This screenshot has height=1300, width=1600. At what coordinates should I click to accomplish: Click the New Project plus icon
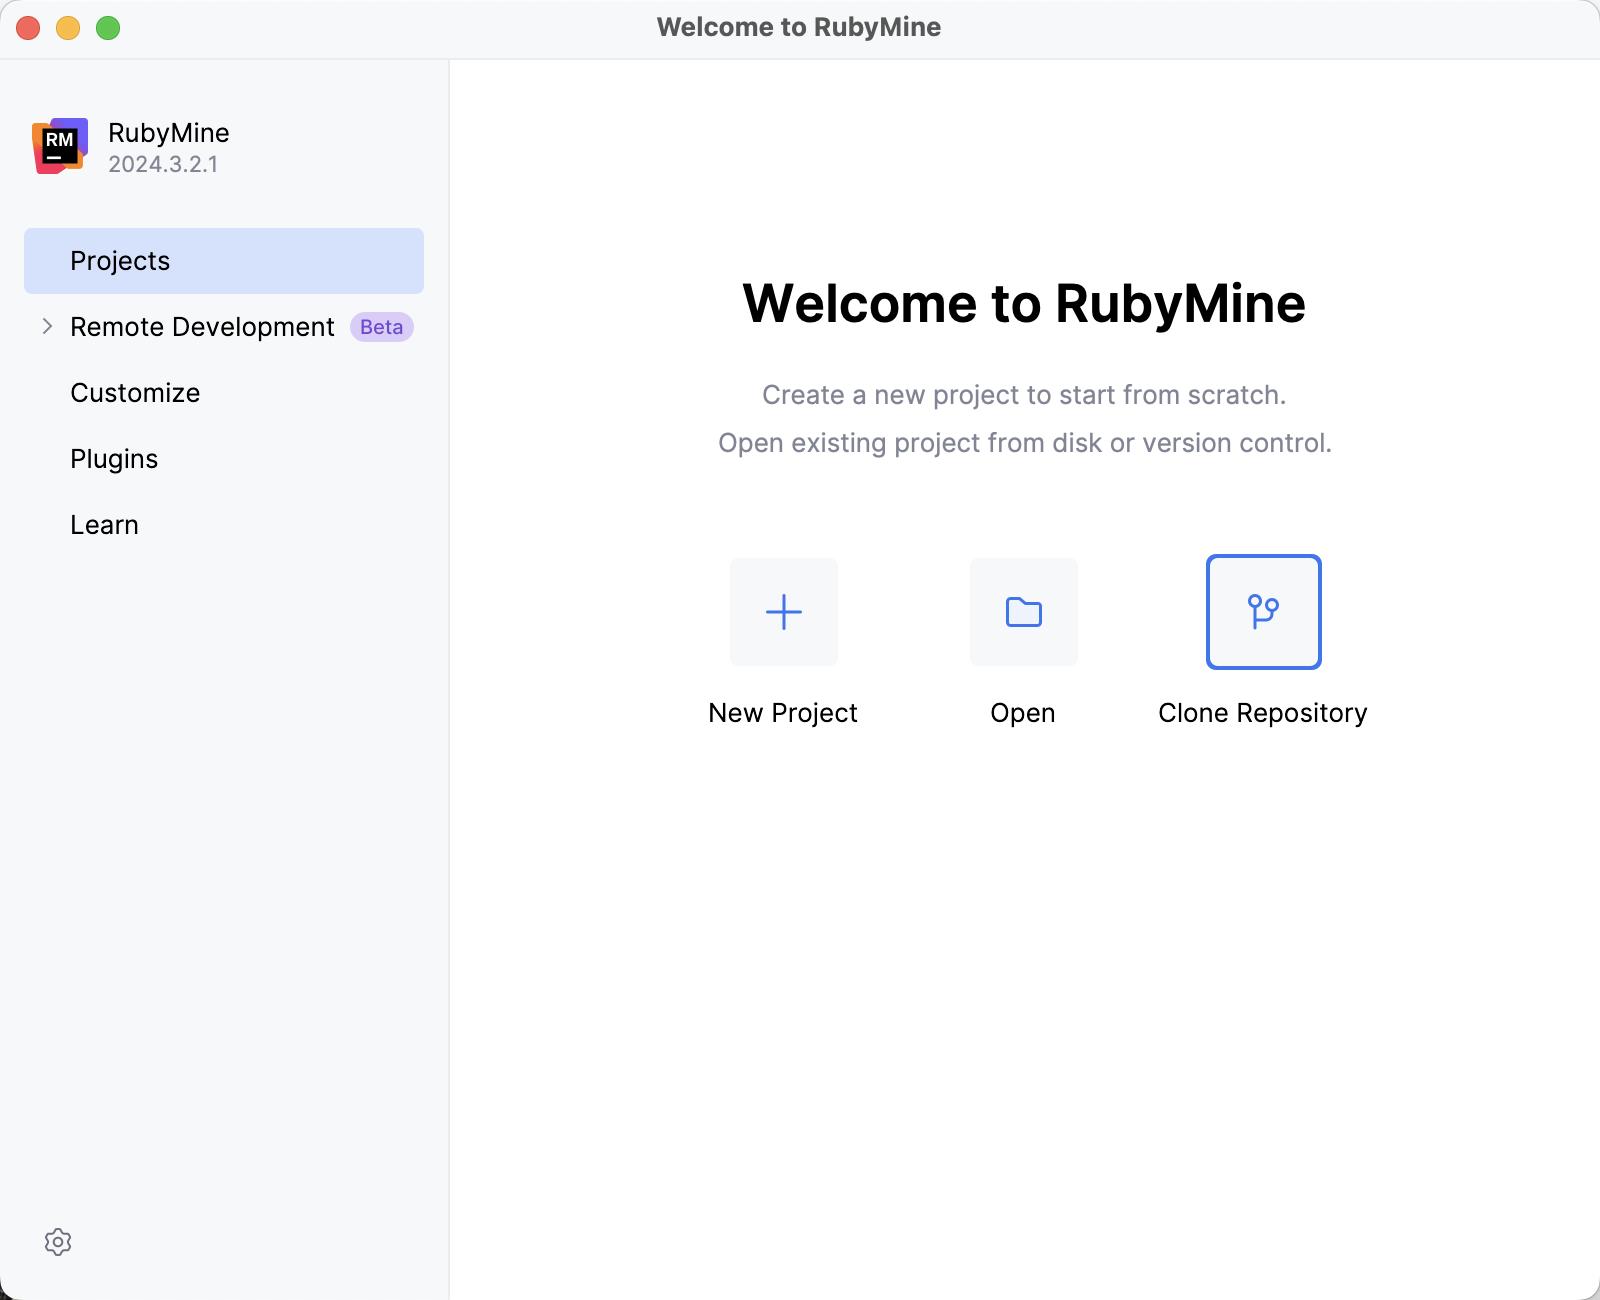[783, 612]
